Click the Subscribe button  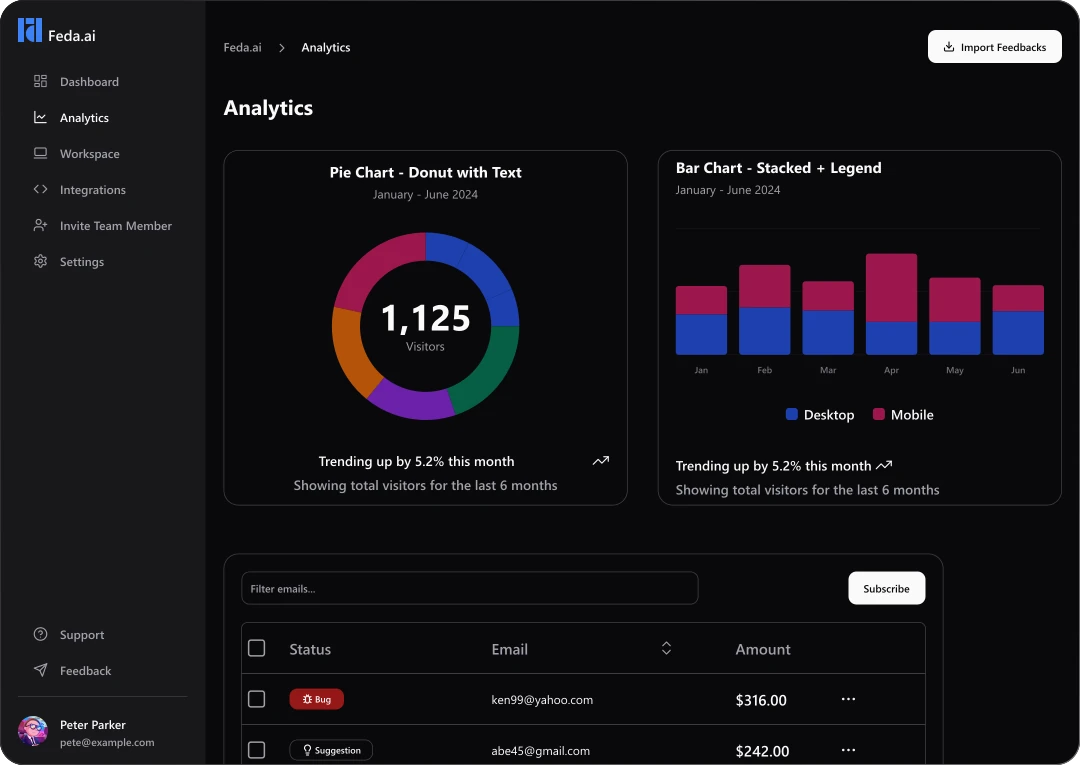(886, 588)
